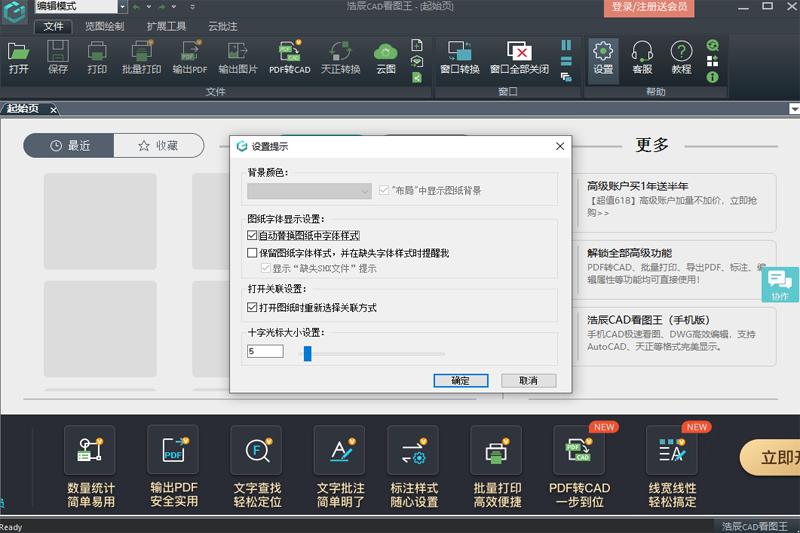Switch to the 览图绘制 ribbon tab
Image resolution: width=800 pixels, height=533 pixels.
[x=105, y=27]
